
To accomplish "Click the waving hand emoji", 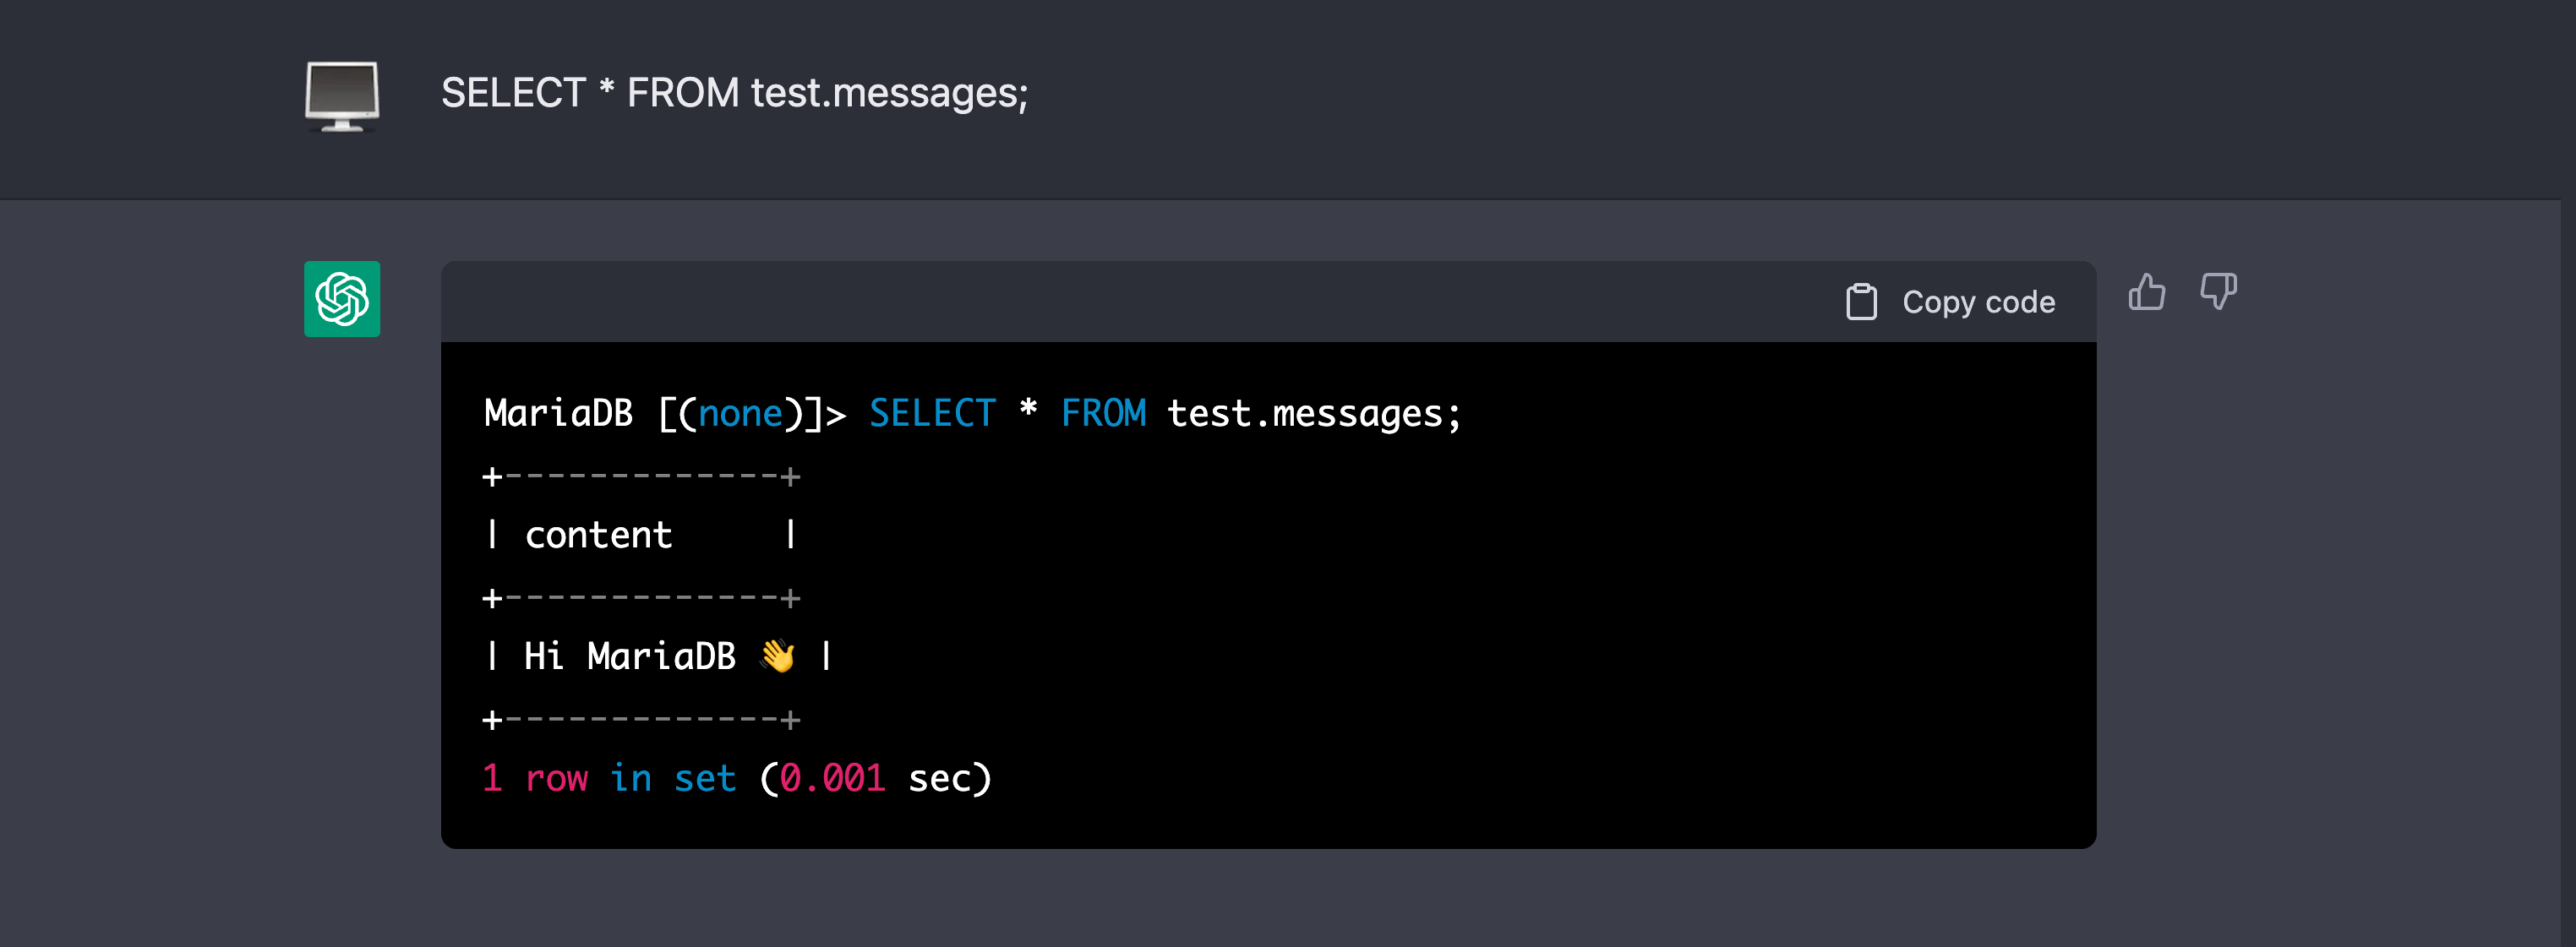I will 777,656.
